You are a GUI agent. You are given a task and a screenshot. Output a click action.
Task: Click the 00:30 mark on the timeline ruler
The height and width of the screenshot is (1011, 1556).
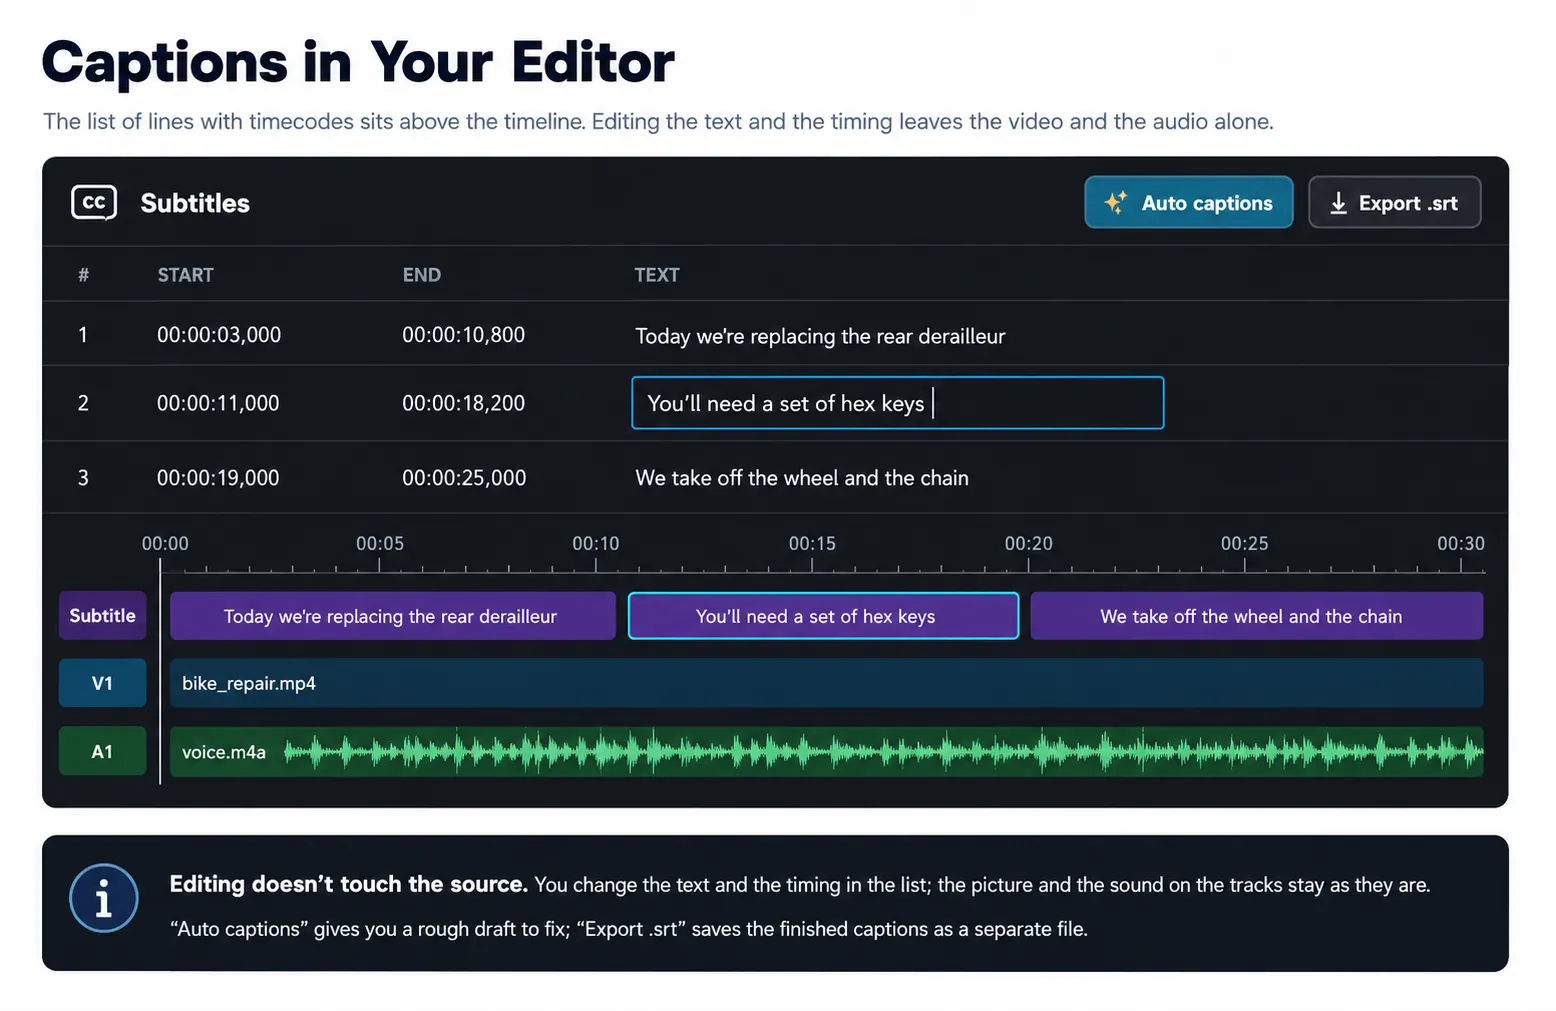[x=1461, y=544]
